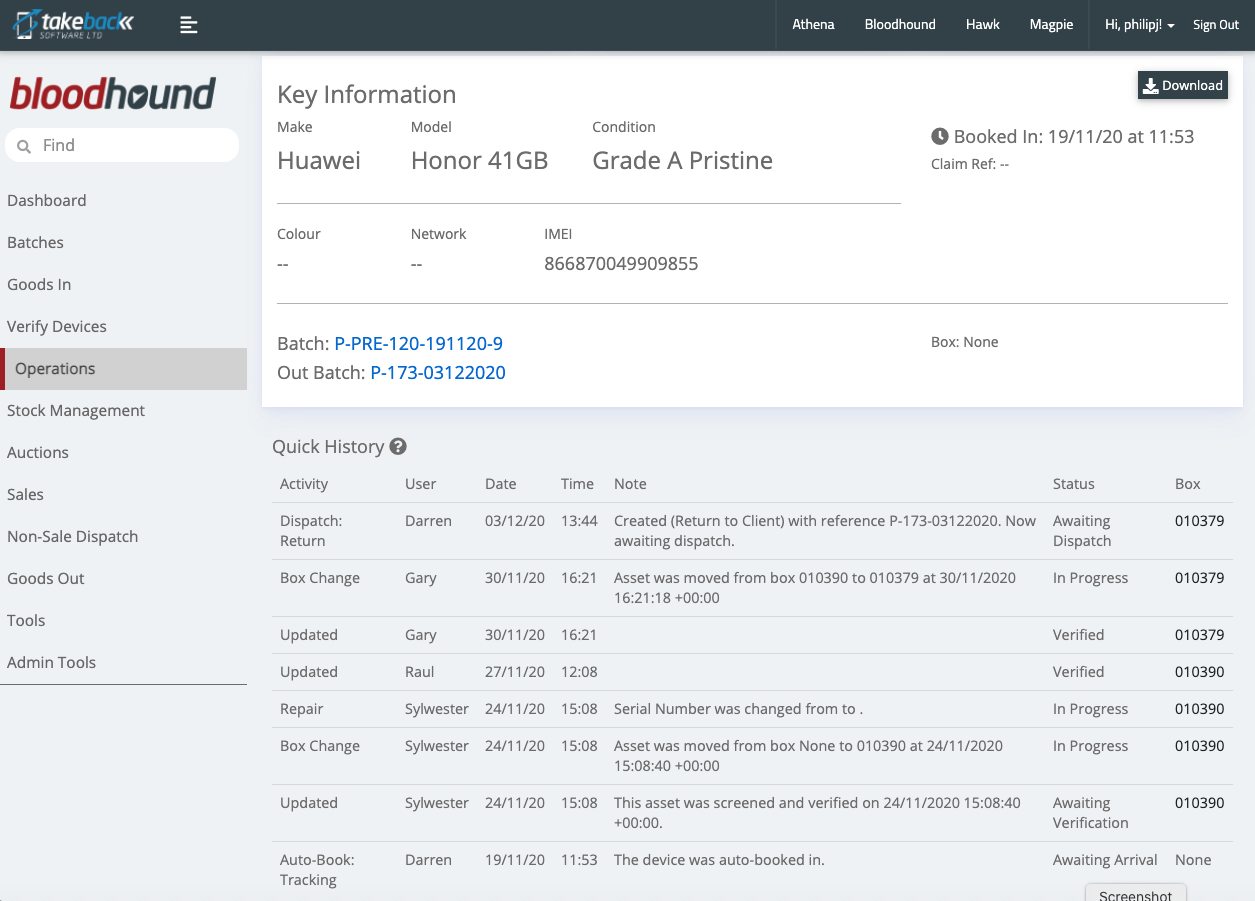1255x901 pixels.
Task: Click the Awaiting Verification status
Action: 1090,813
